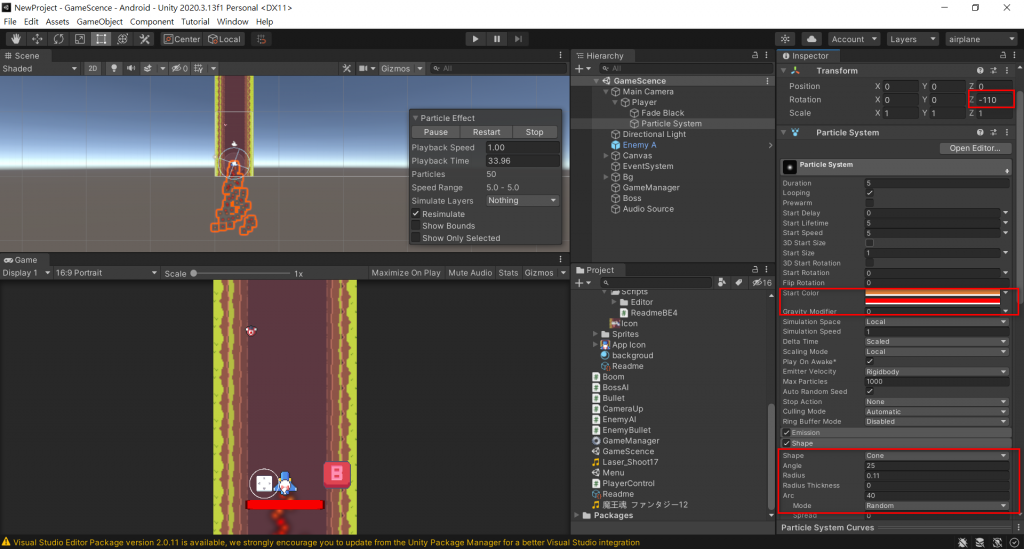This screenshot has width=1024, height=549.
Task: Disable the Shape module checkbox
Action: (786, 443)
